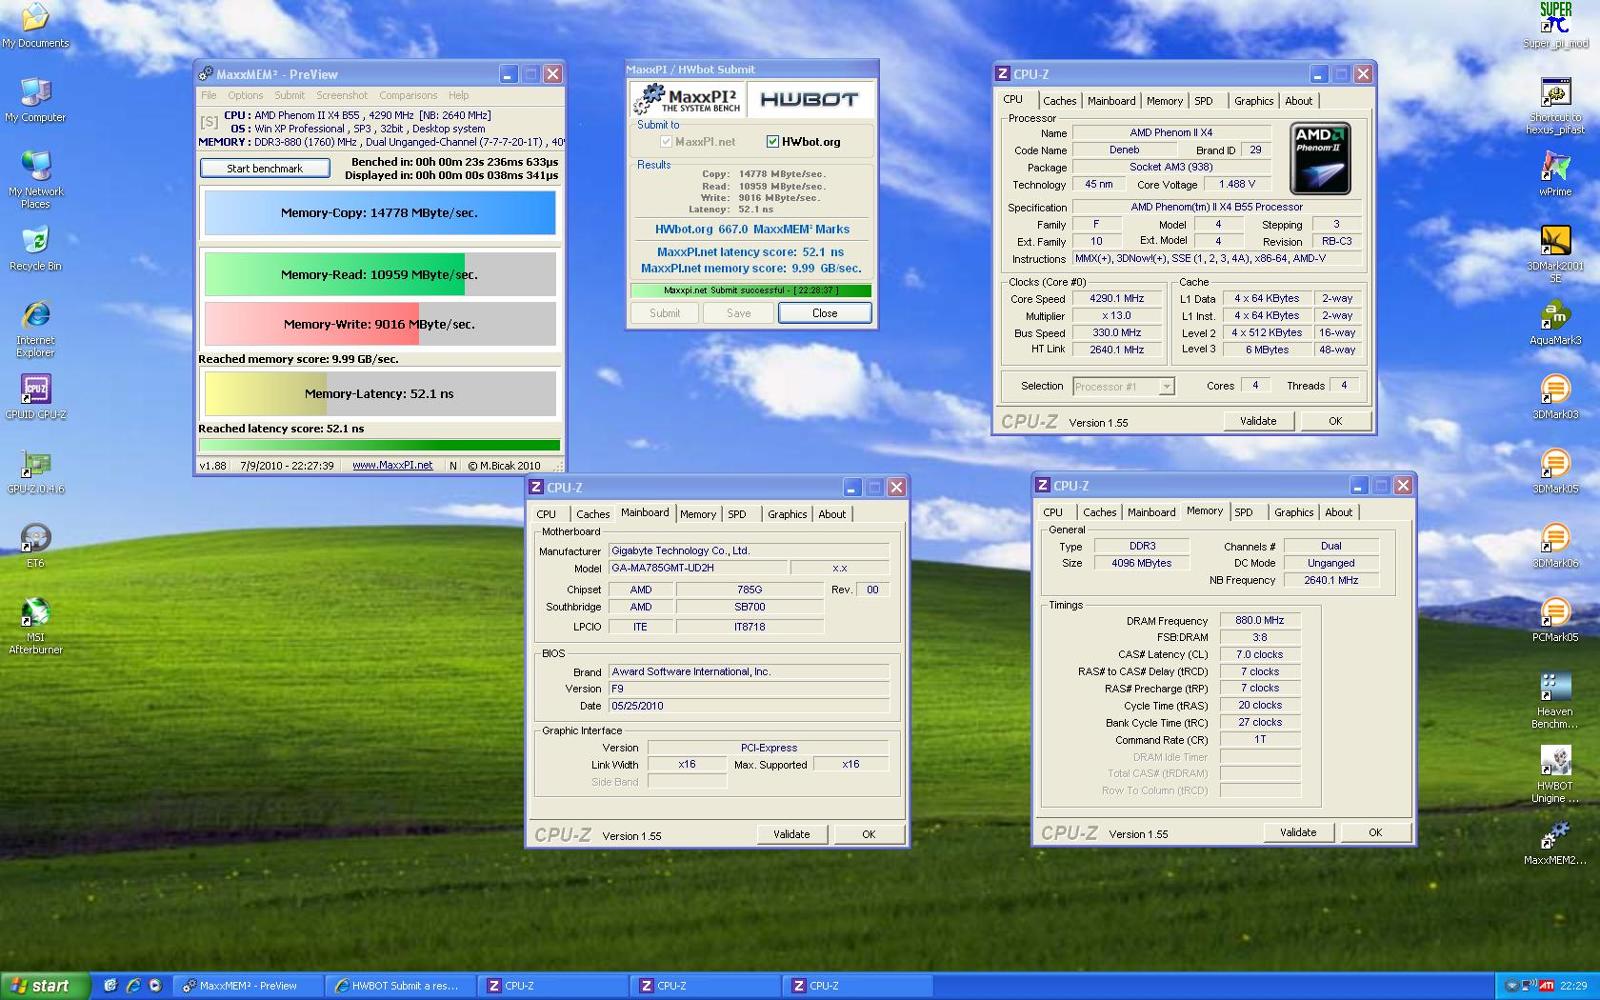1600x1000 pixels.
Task: Open hexus_pifast shortcut icon
Action: [x=1555, y=105]
